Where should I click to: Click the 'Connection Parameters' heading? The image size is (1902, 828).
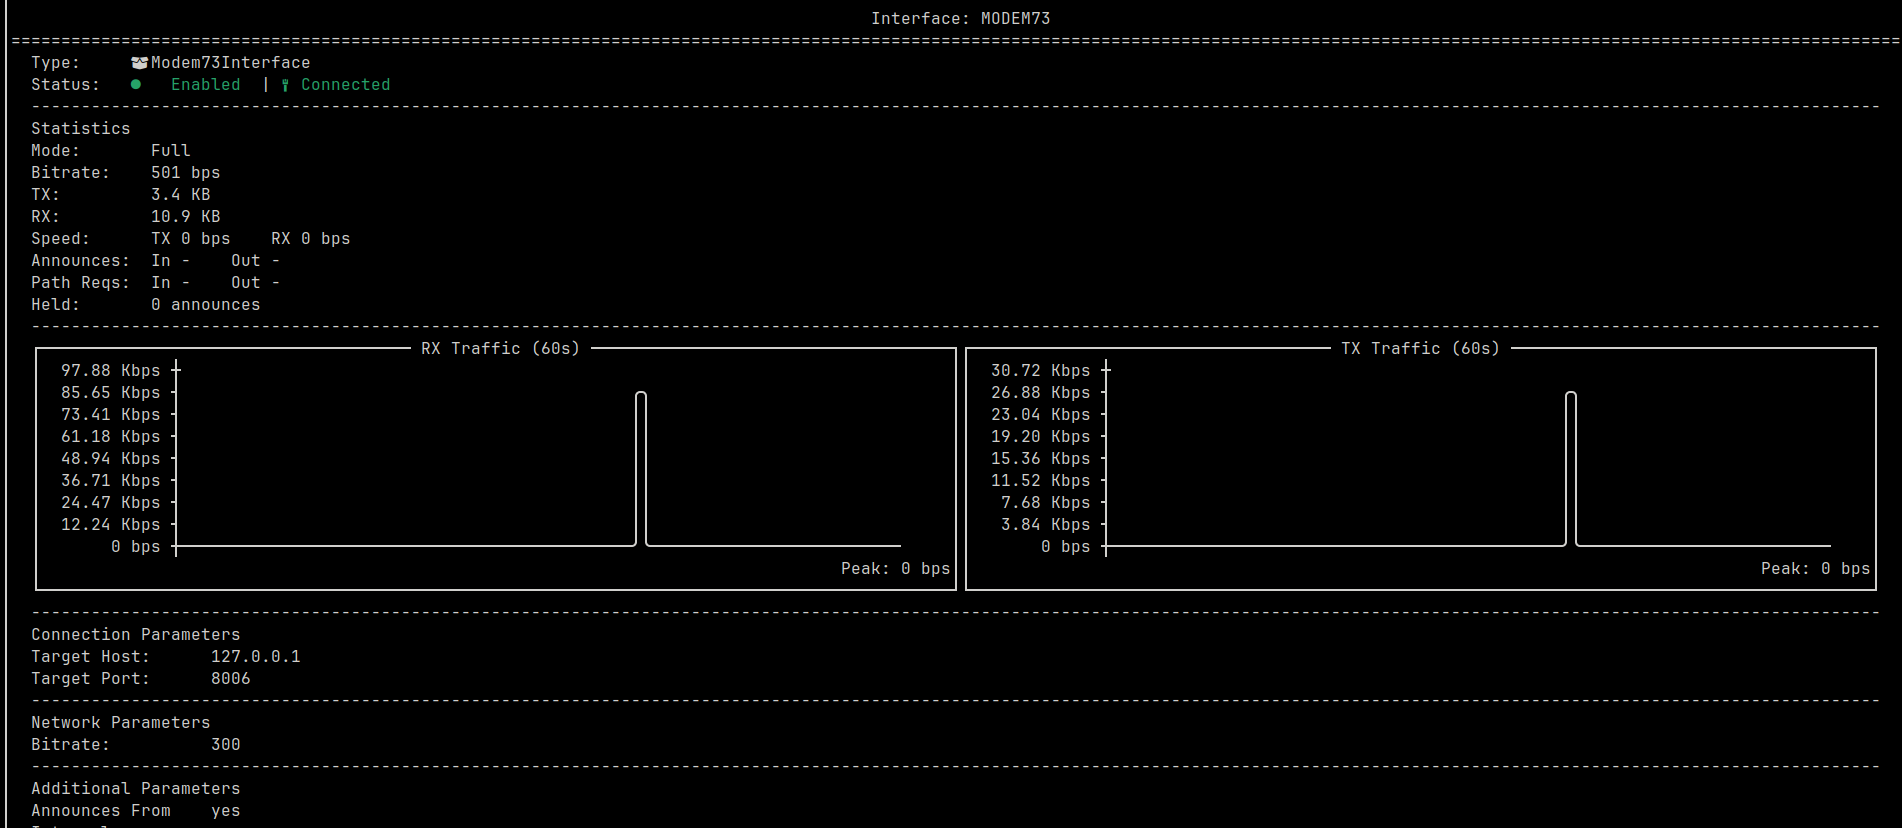point(136,635)
